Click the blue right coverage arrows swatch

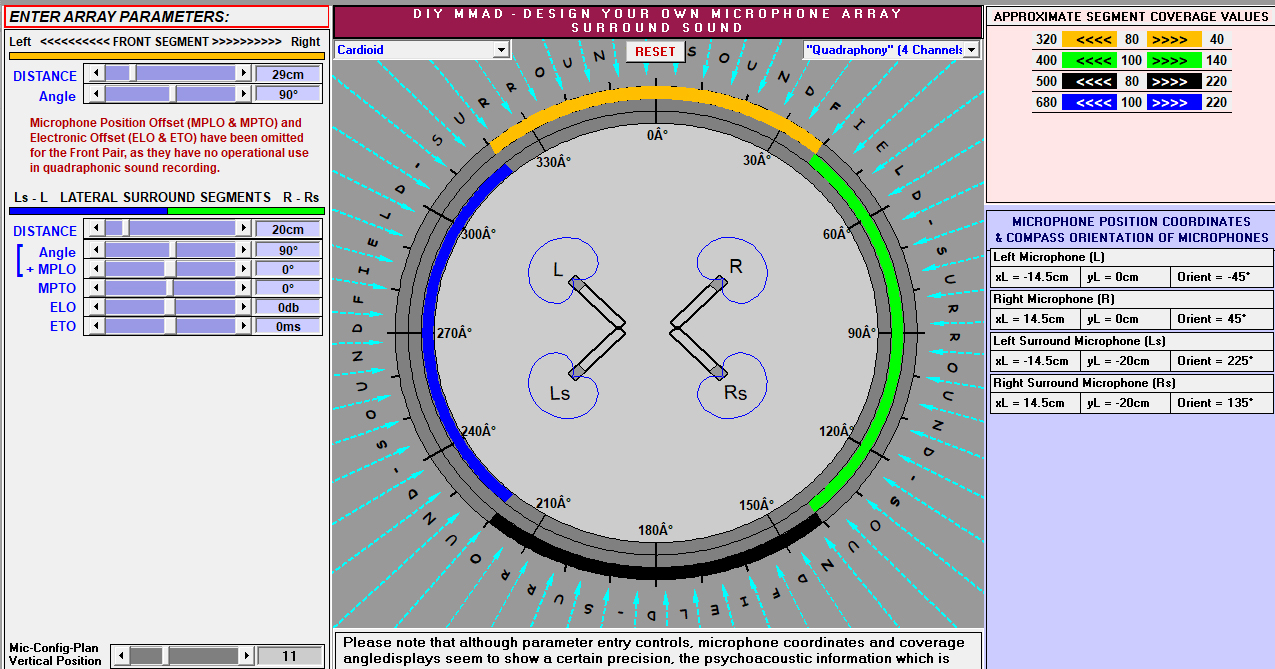[1174, 103]
